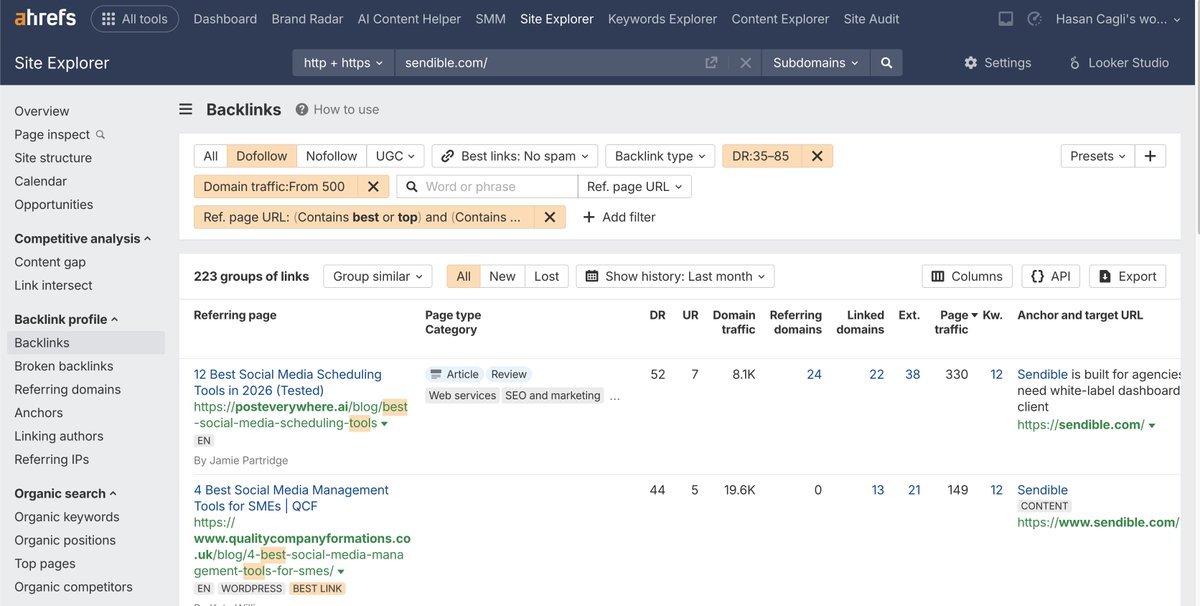The height and width of the screenshot is (606, 1200).
Task: Open the Subdomains mode dropdown
Action: (x=815, y=63)
